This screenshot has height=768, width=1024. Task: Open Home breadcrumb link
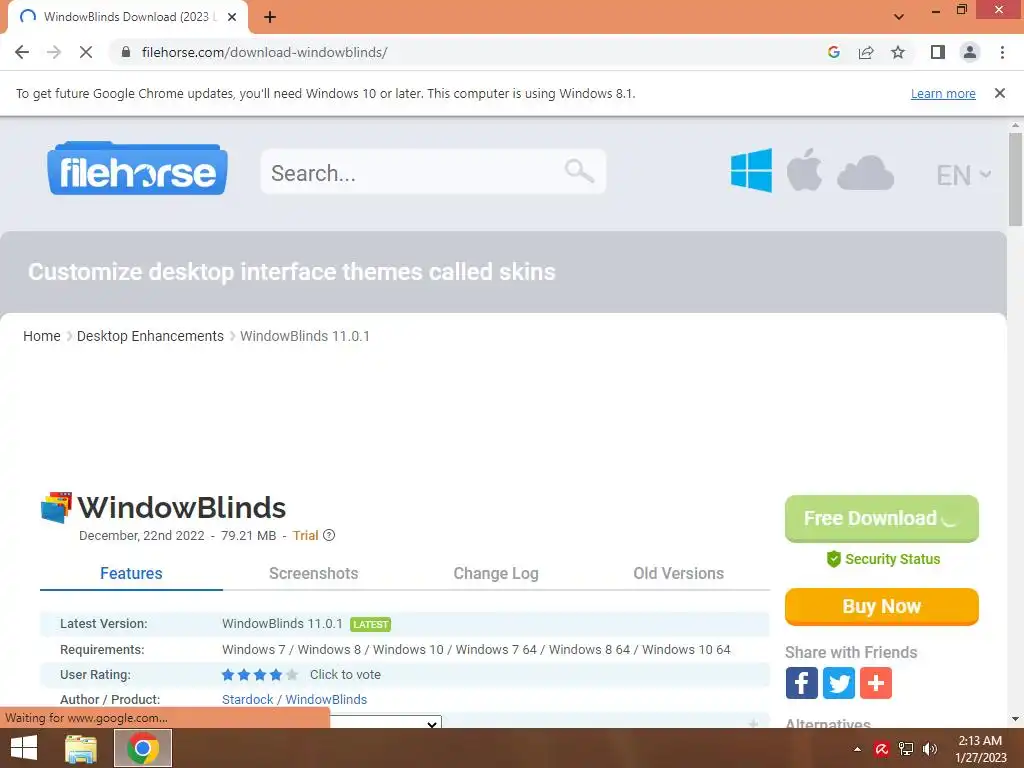(x=42, y=336)
